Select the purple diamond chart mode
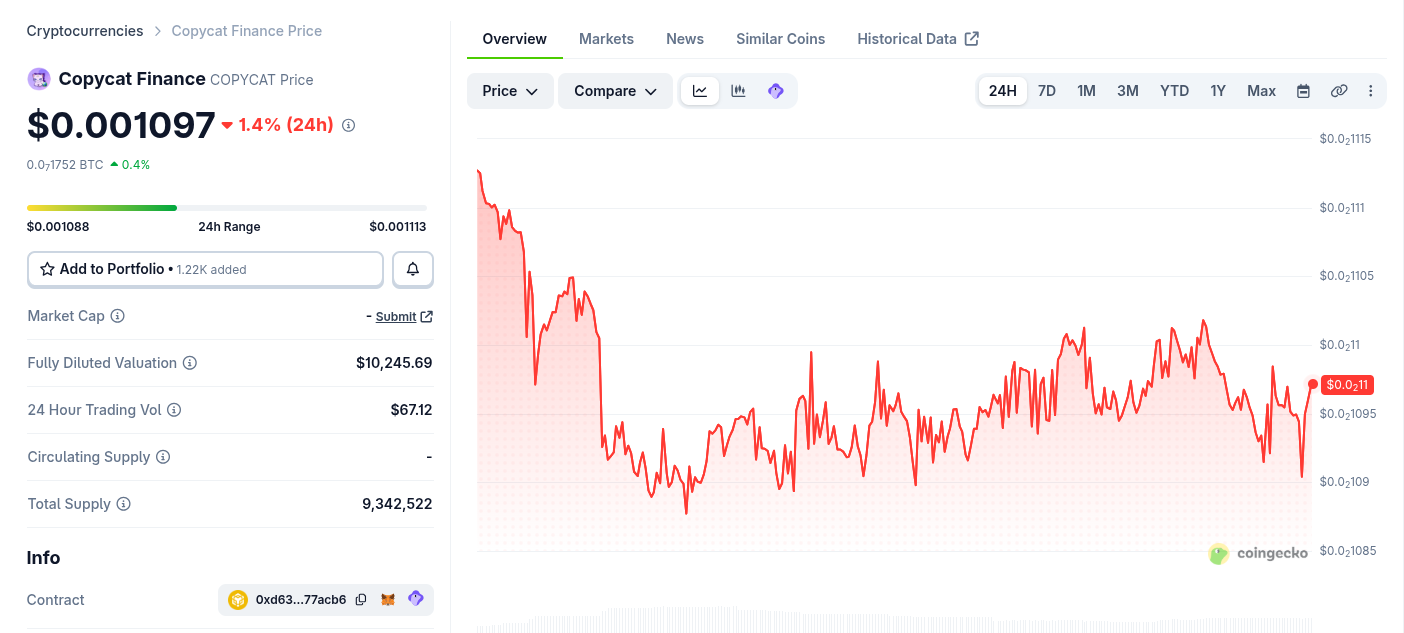The image size is (1404, 633). tap(775, 91)
